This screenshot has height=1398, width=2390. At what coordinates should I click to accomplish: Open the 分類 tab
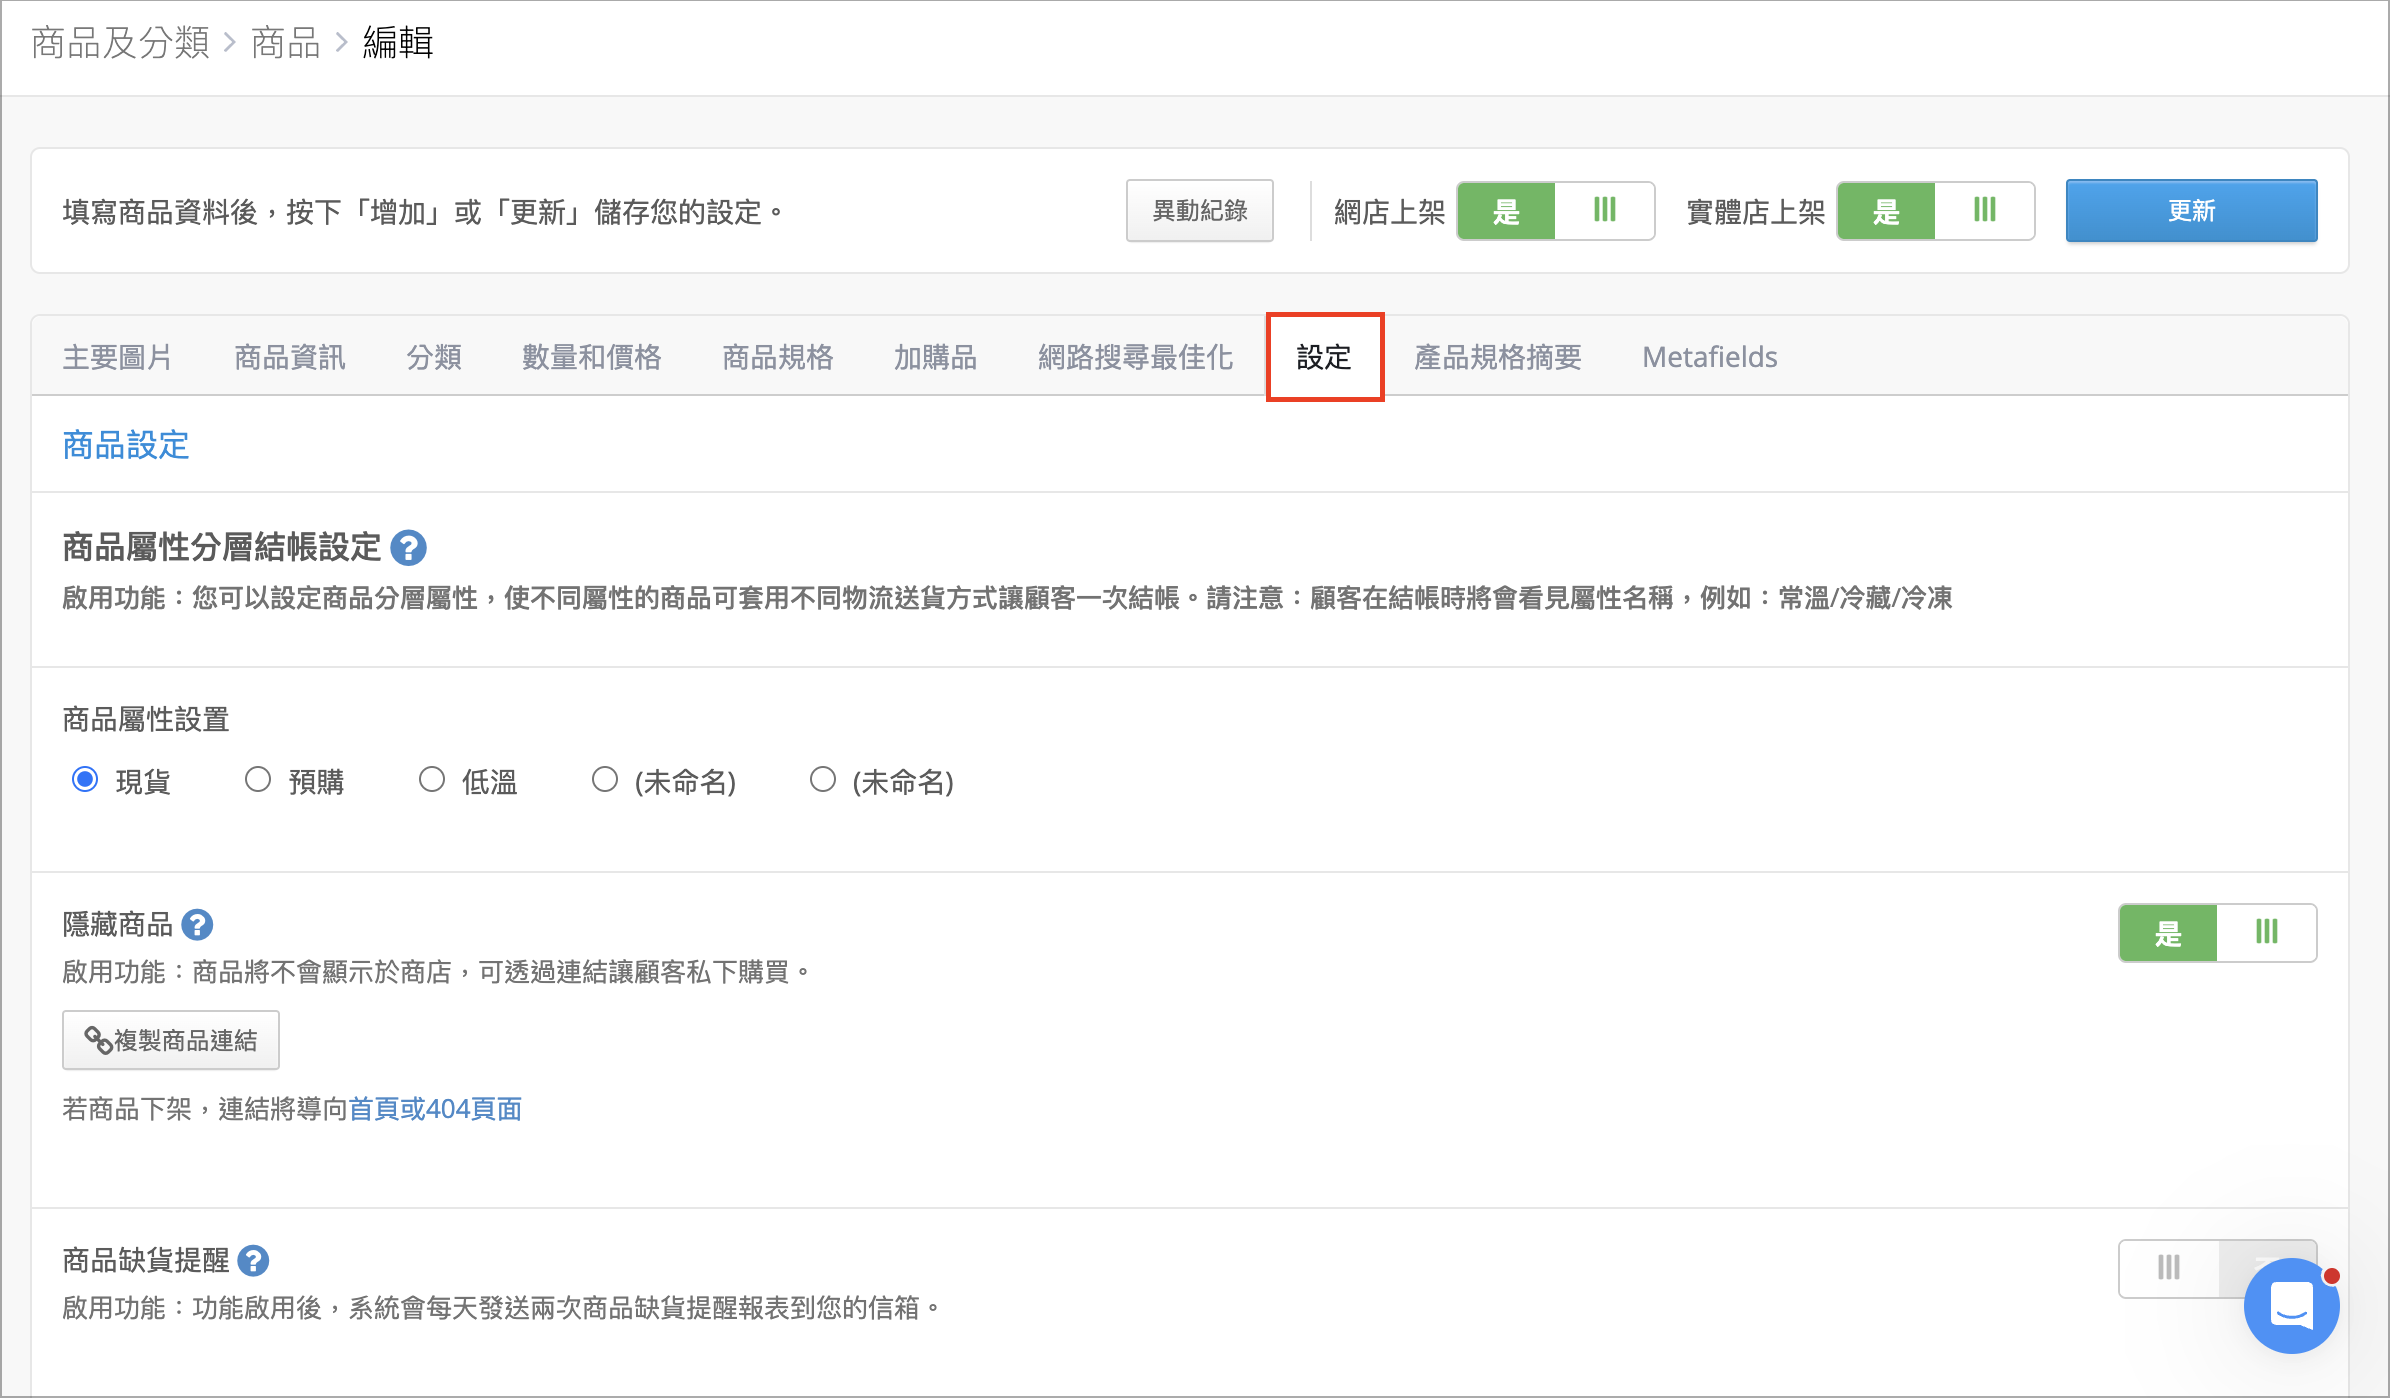click(x=434, y=357)
